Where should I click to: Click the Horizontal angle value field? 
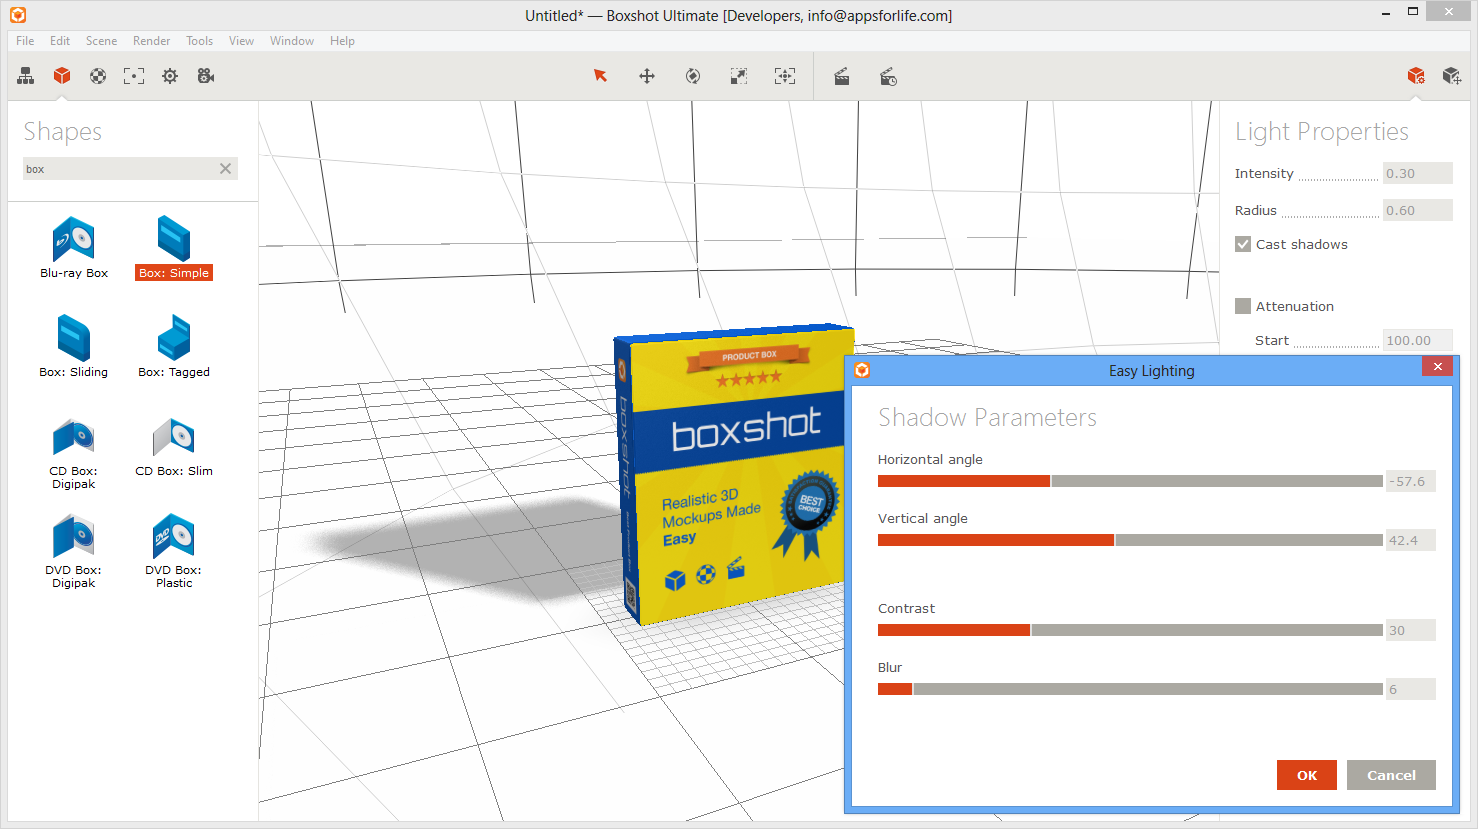click(1411, 481)
